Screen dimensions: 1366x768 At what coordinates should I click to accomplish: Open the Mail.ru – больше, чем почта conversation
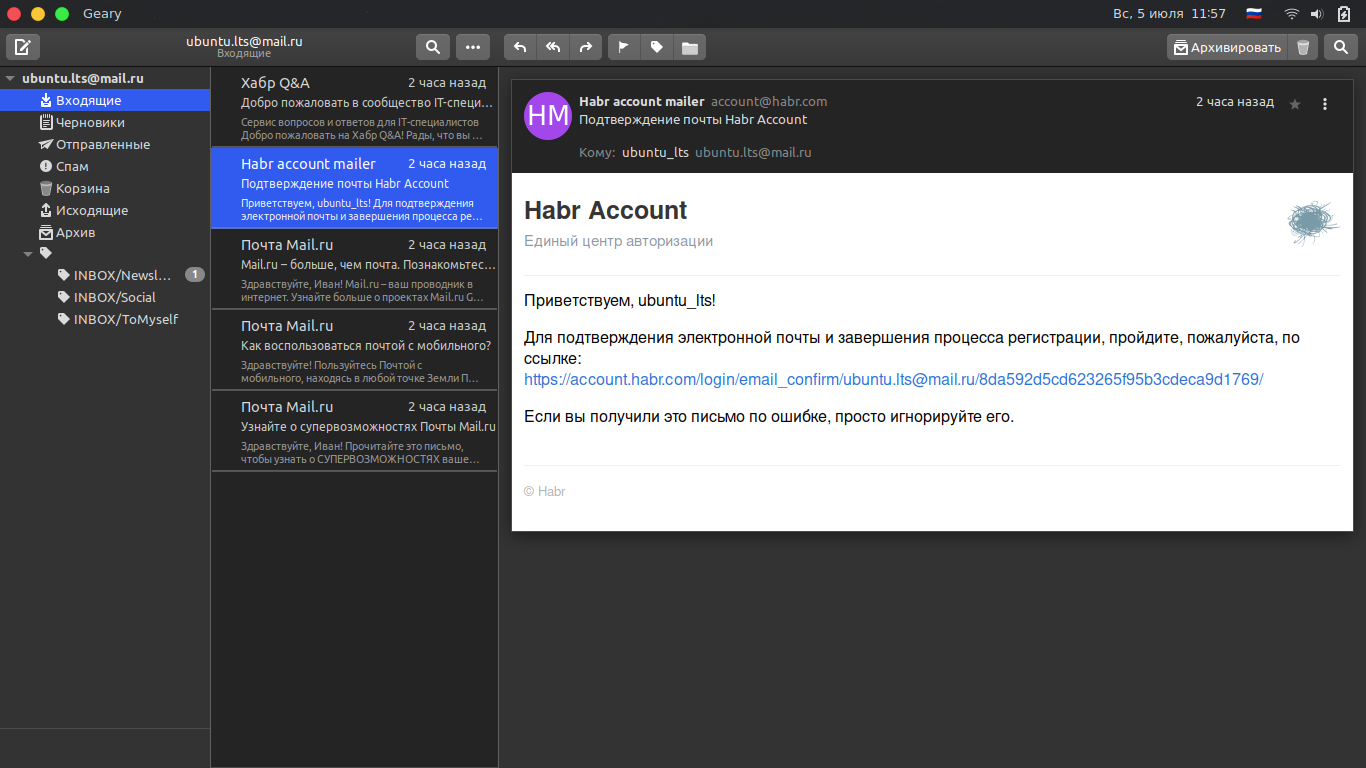click(354, 269)
